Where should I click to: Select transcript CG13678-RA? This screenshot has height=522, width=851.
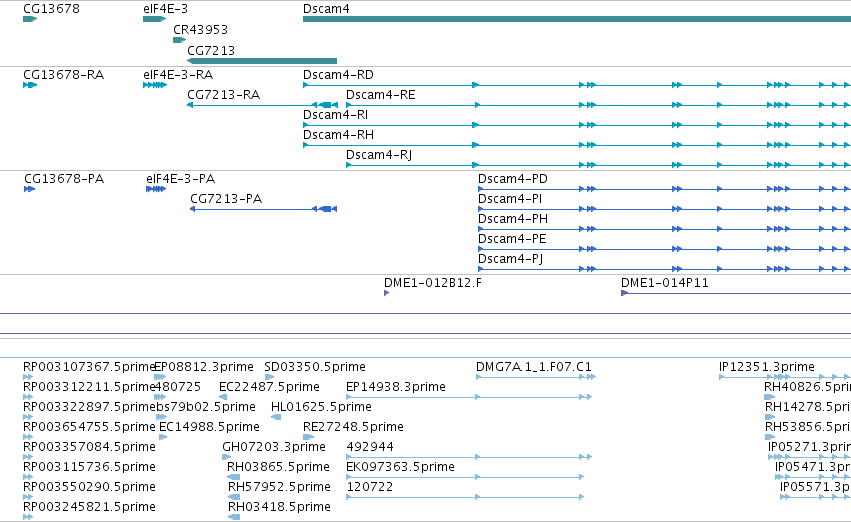point(63,75)
